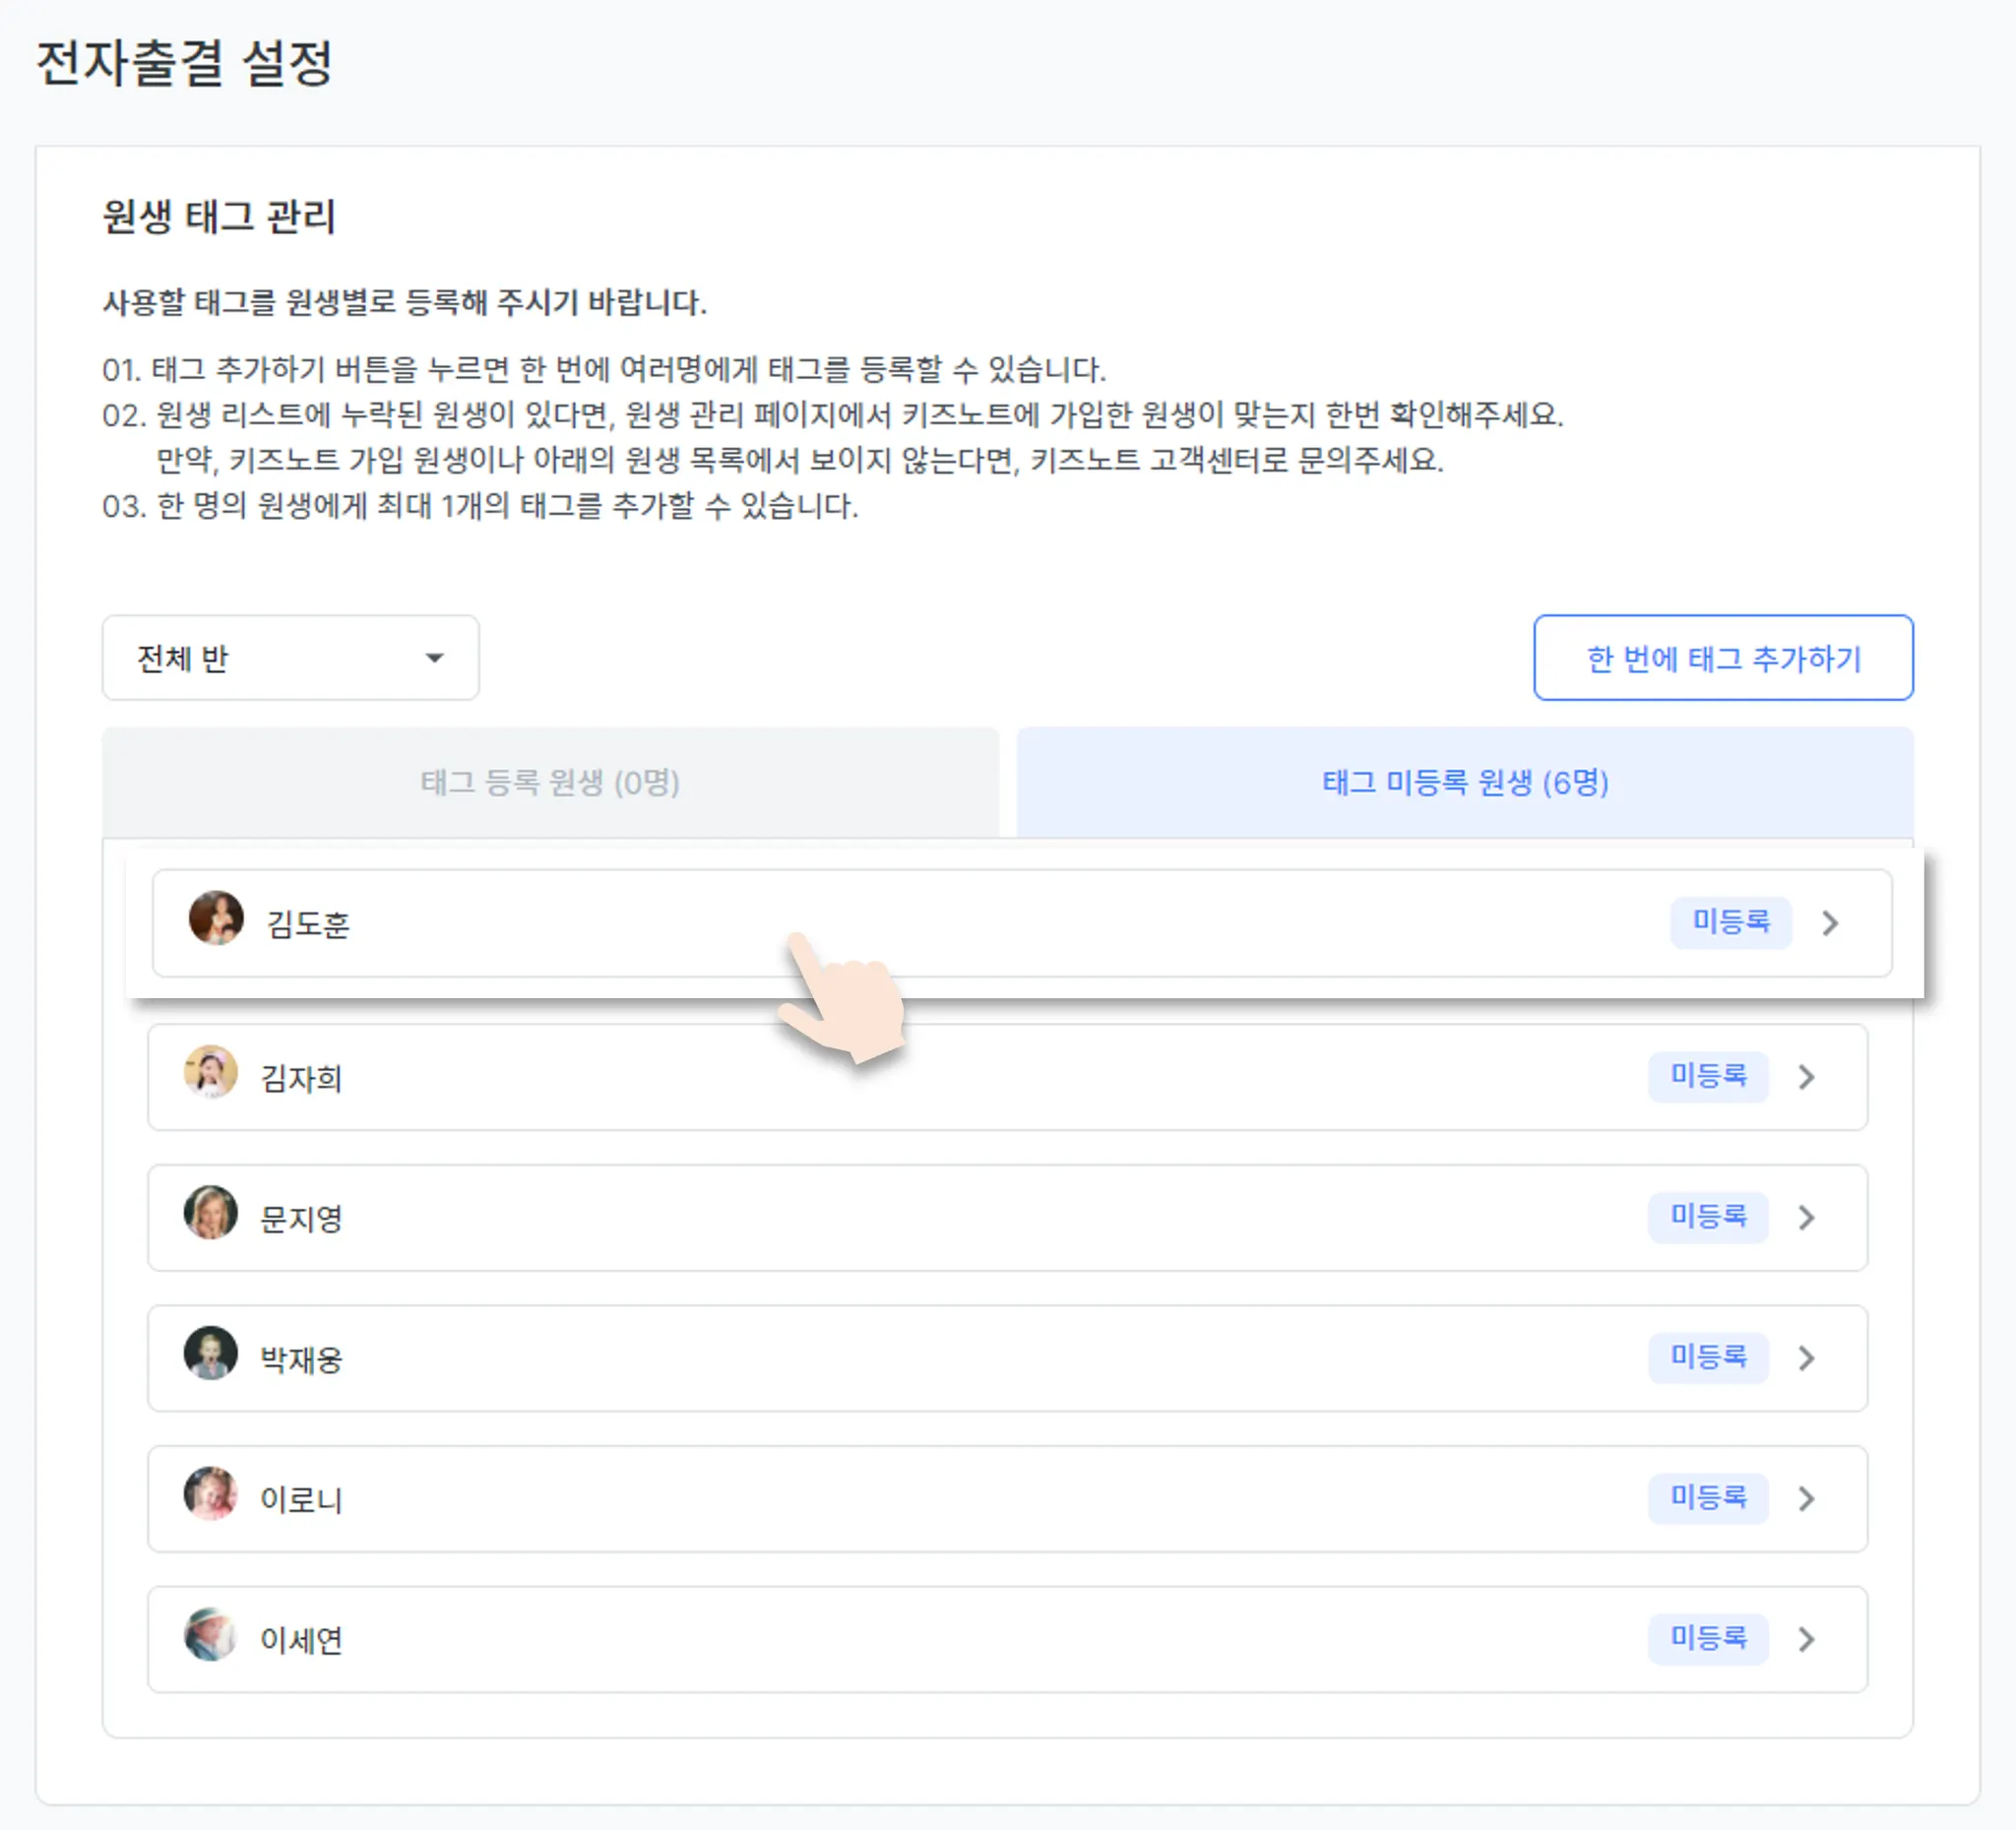Viewport: 2016px width, 1830px height.
Task: Click 미등록 badge on 이로니's row
Action: pos(1708,1497)
